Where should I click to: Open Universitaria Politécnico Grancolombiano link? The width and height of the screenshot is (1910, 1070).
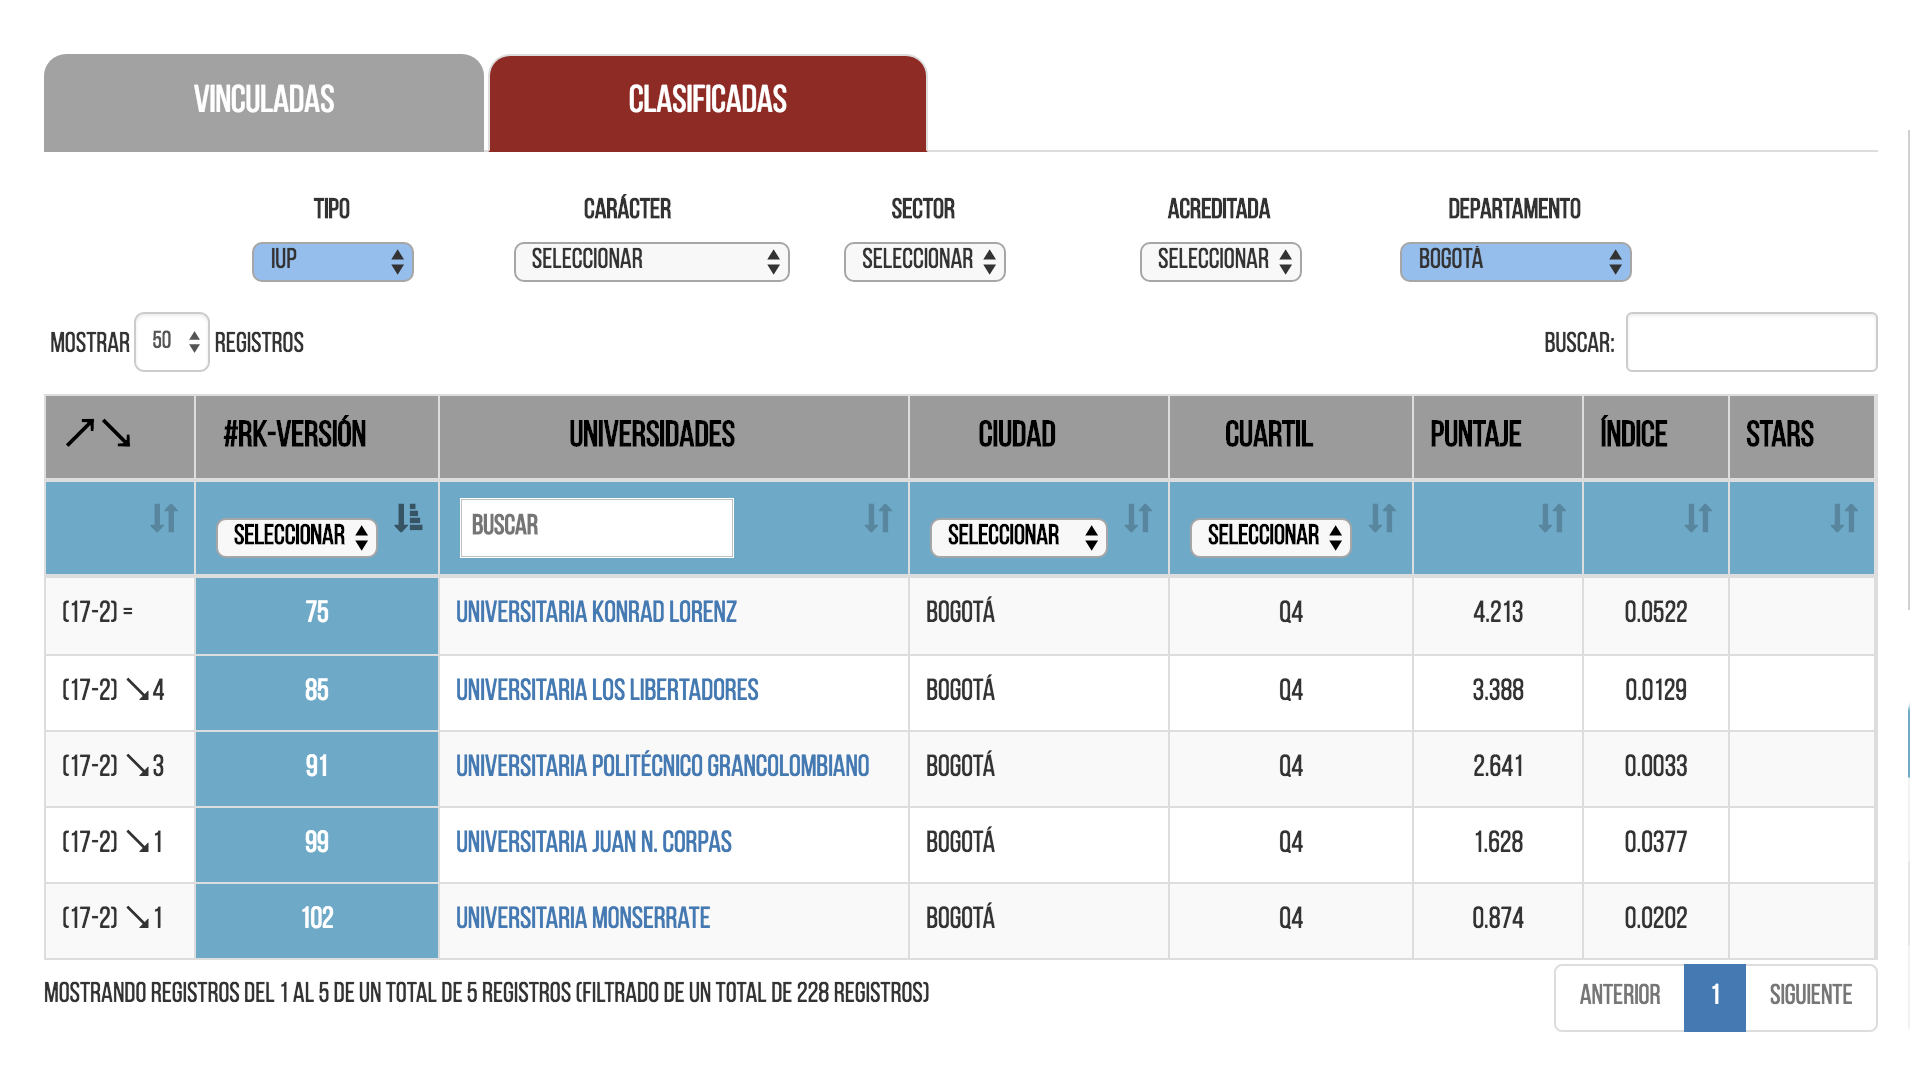pos(663,766)
